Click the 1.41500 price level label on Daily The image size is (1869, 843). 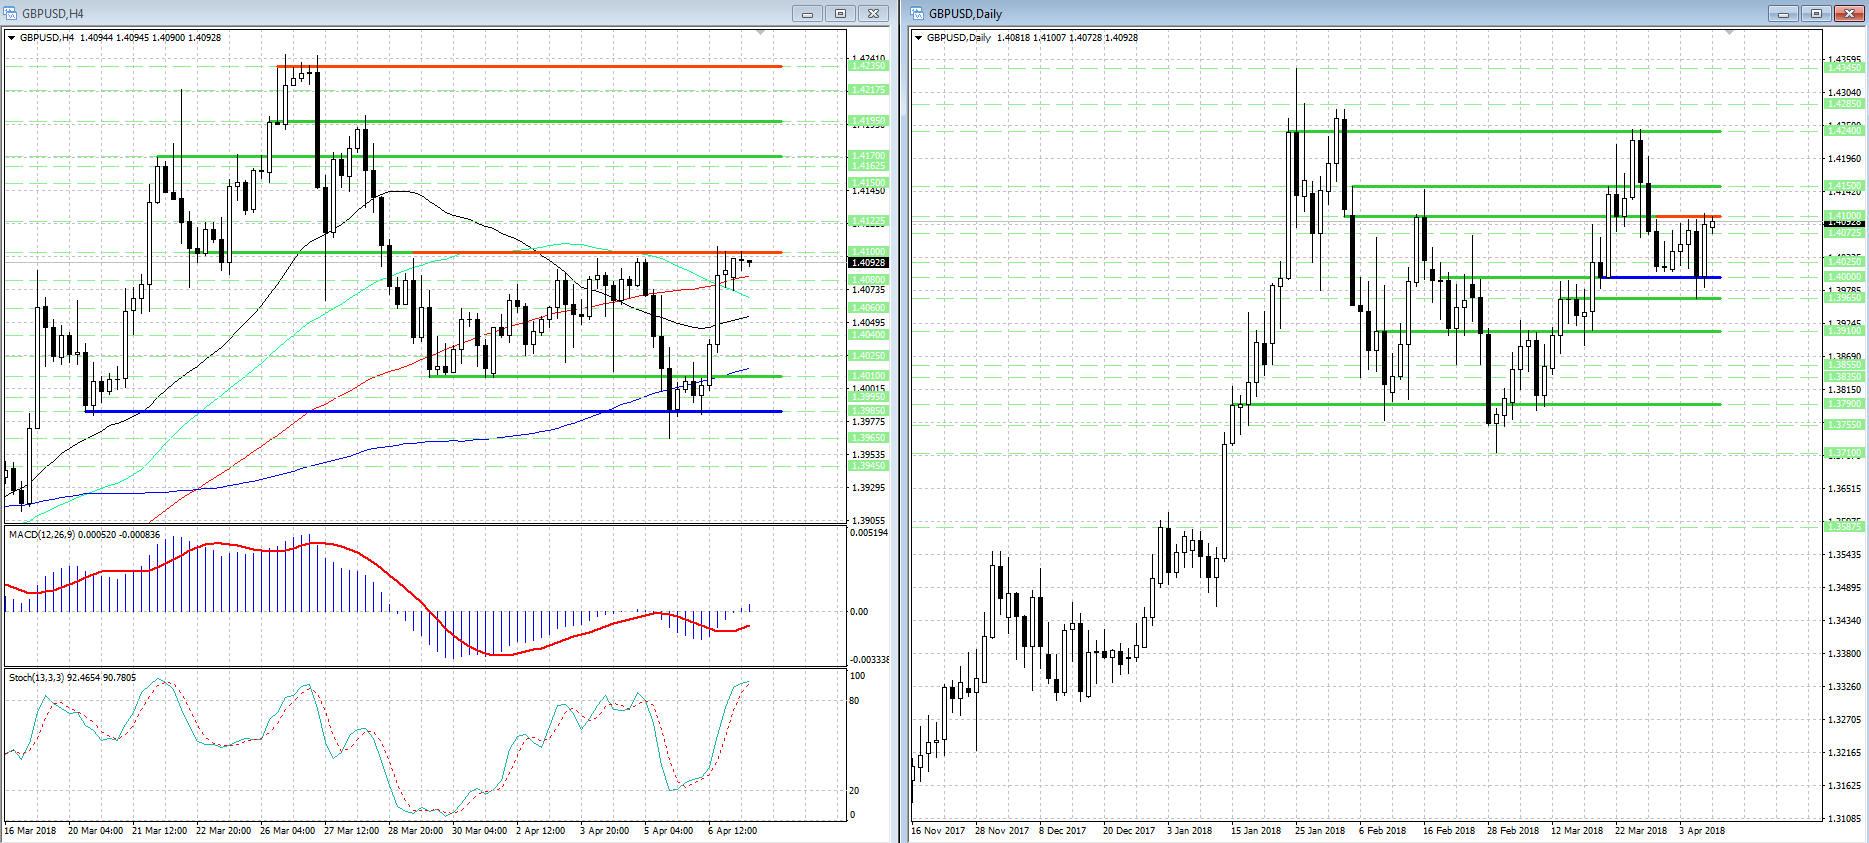click(x=1844, y=186)
